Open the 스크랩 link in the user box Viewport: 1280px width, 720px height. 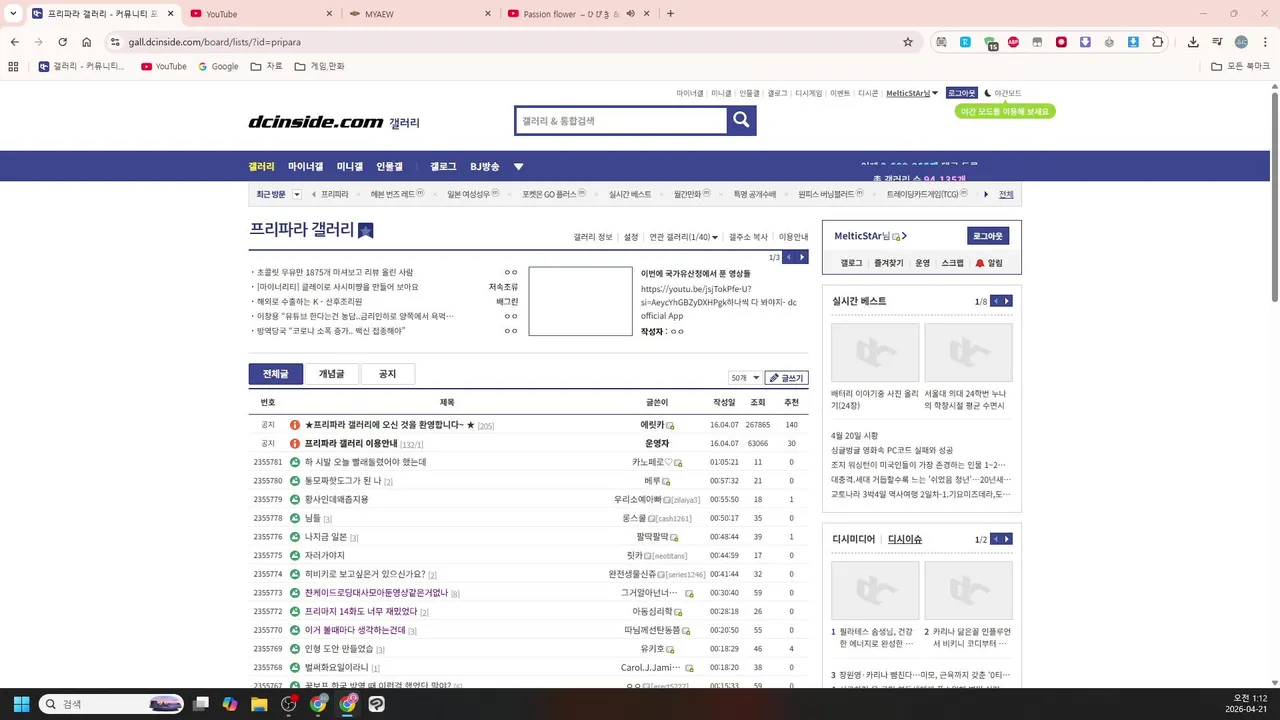coord(952,263)
